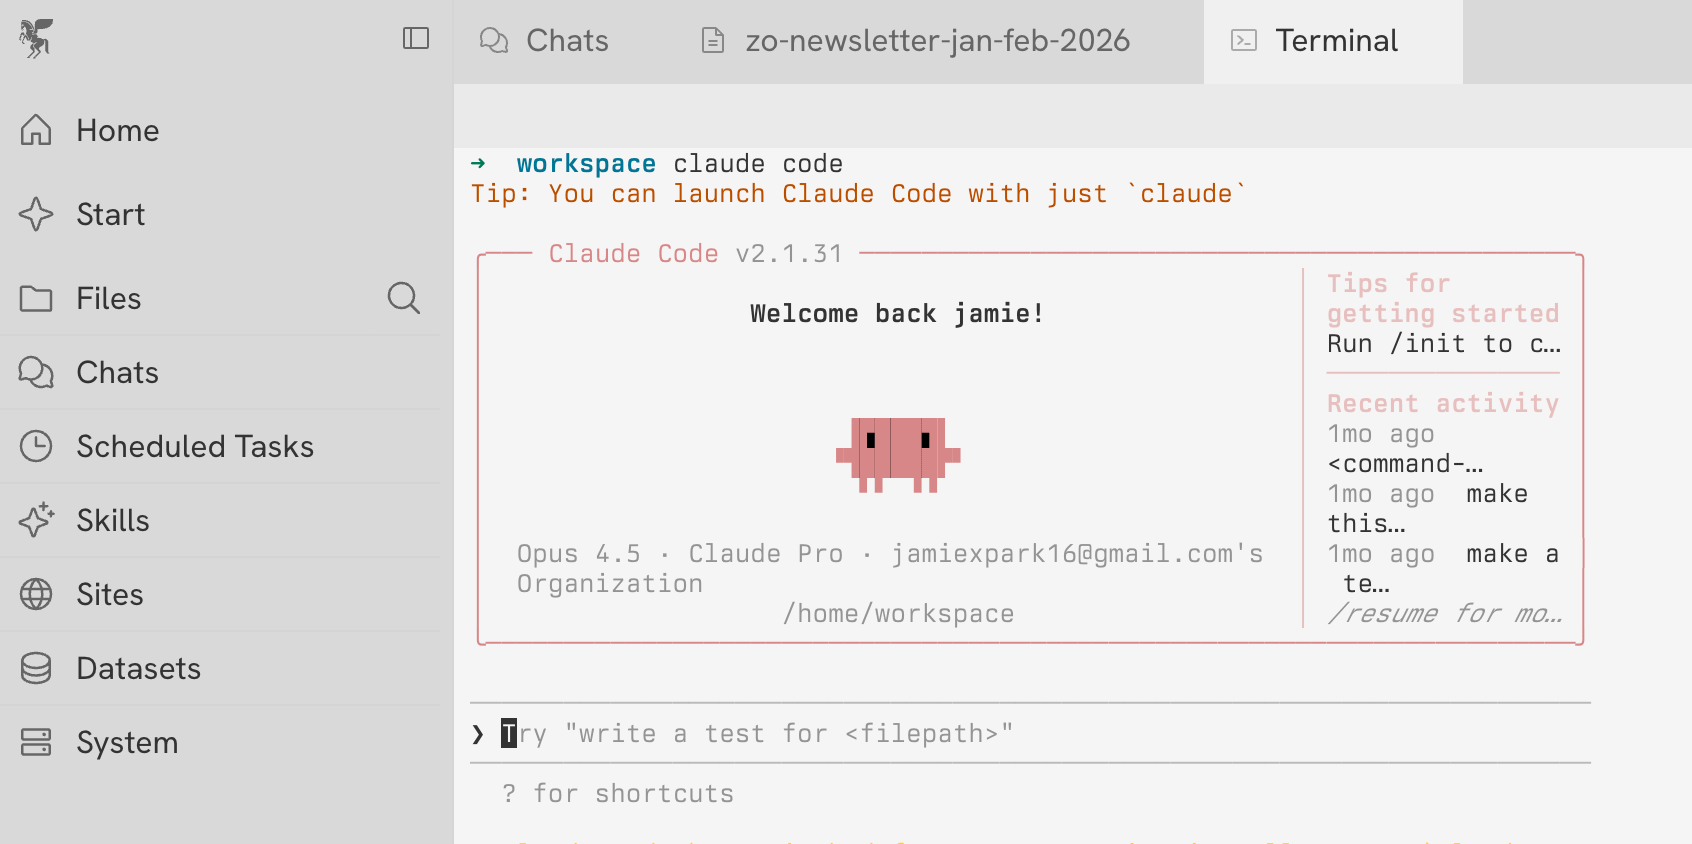
Task: Click the 'Tip: You can launch Claude Code' line
Action: click(x=859, y=193)
